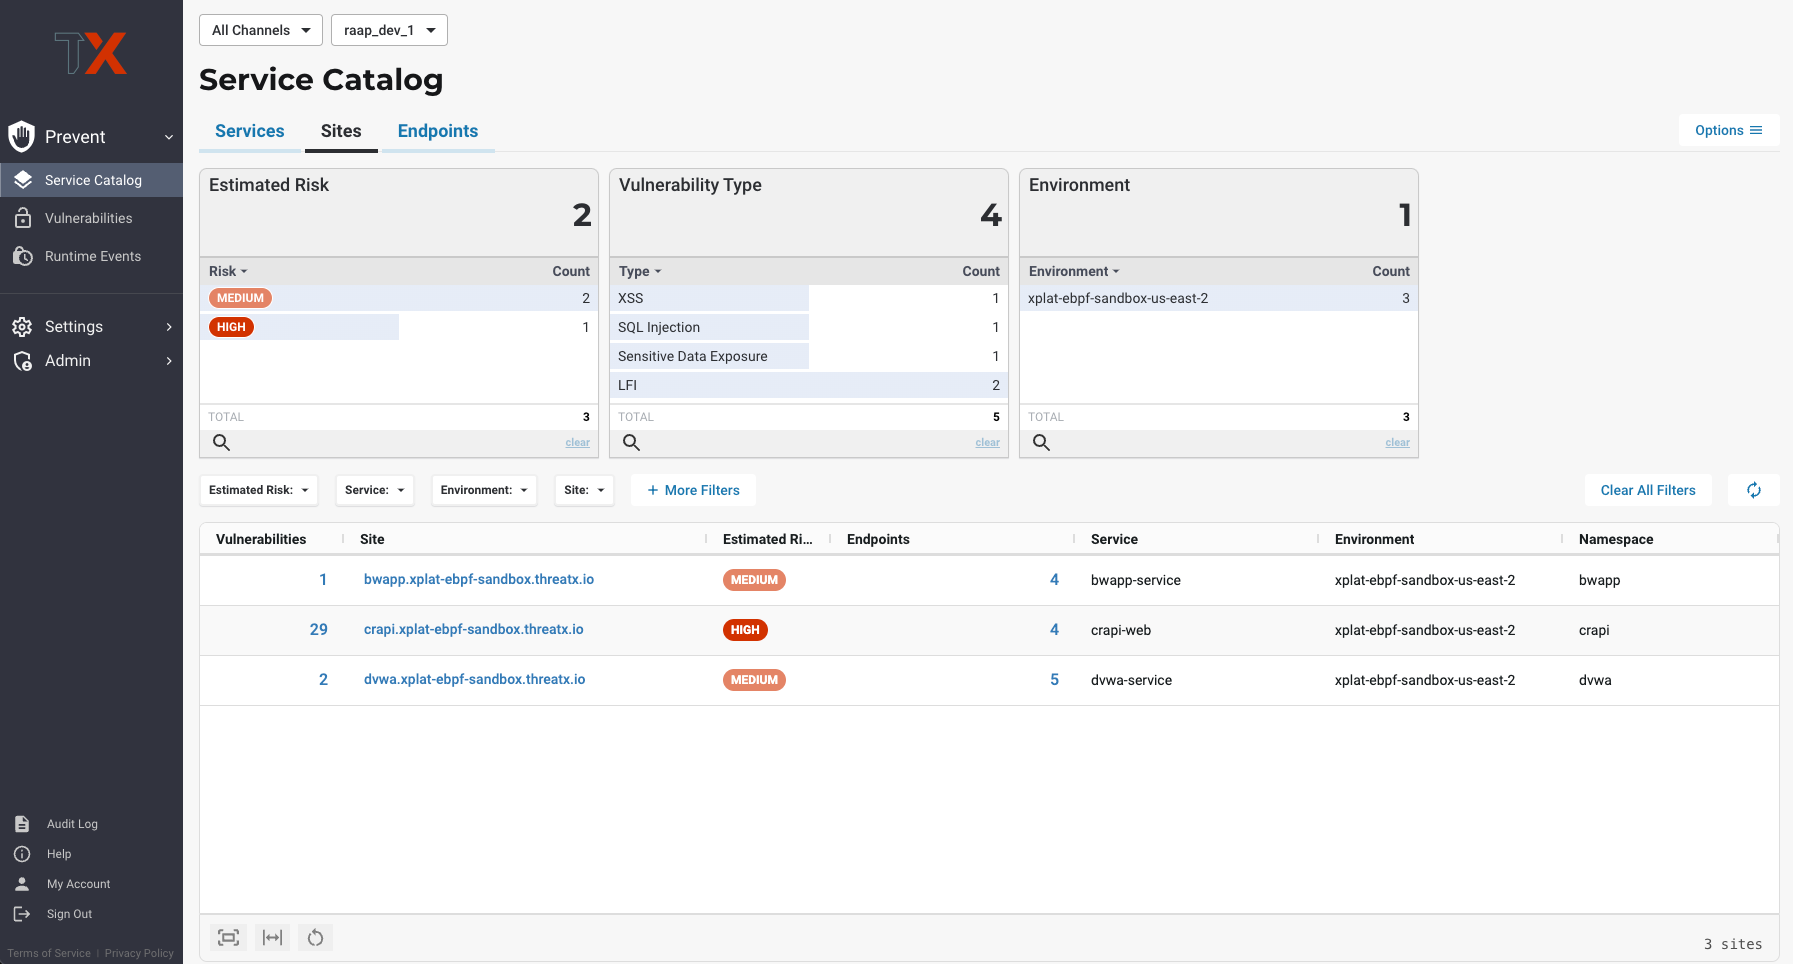Sort by the Type column header
This screenshot has width=1793, height=964.
tap(640, 271)
